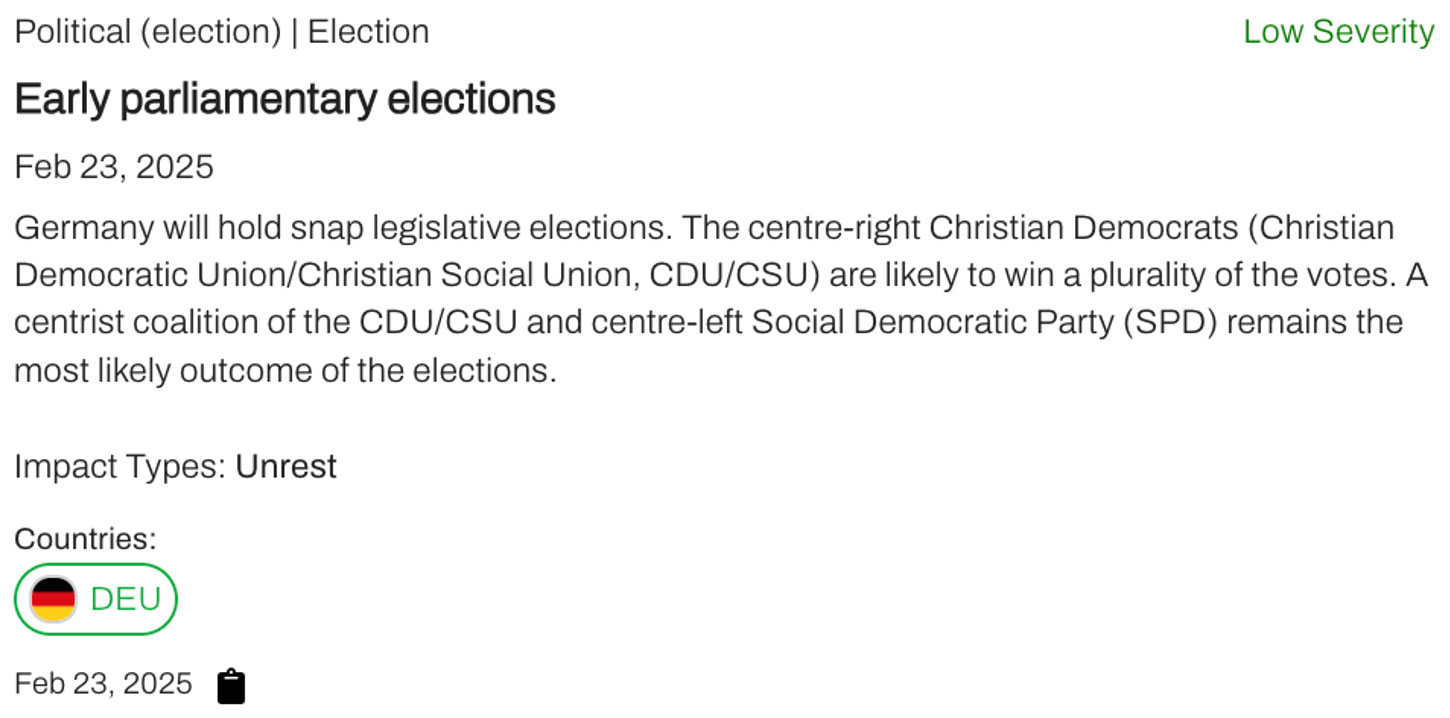Click the word Germany starting the description
Screen dimensions: 1450x718
pyautogui.click(x=79, y=228)
